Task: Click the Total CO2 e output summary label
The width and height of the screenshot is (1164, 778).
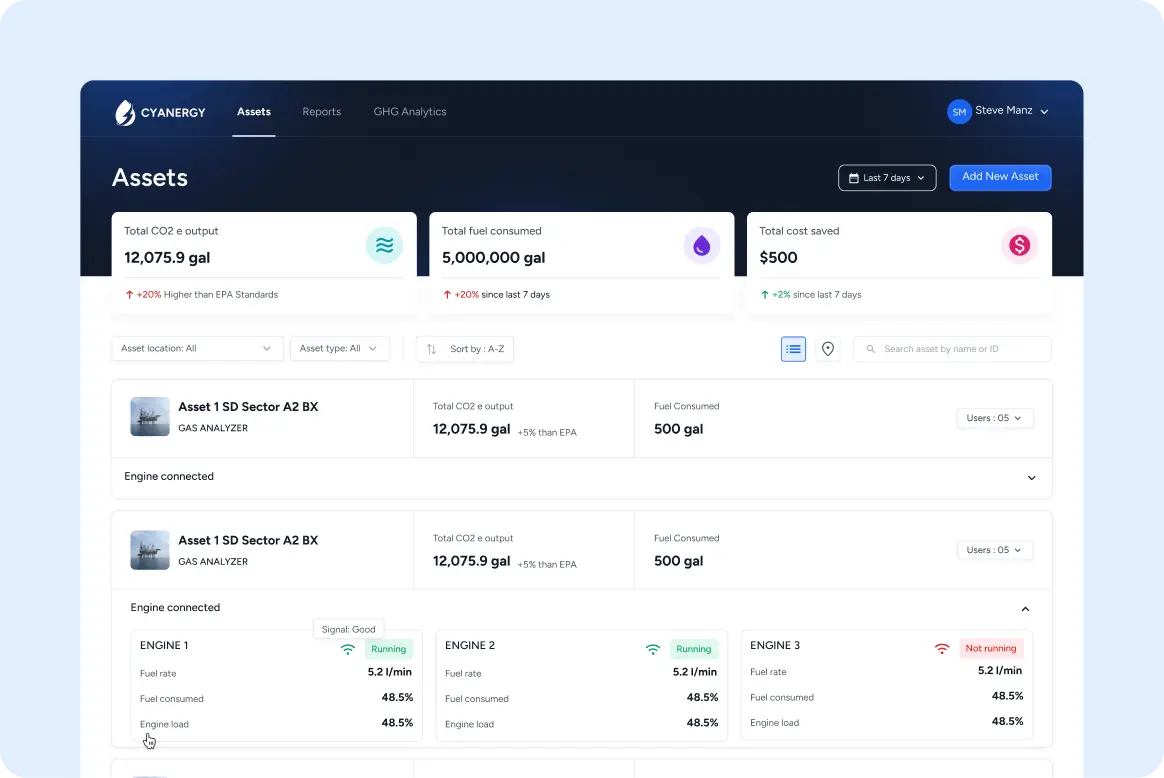Action: 171,231
